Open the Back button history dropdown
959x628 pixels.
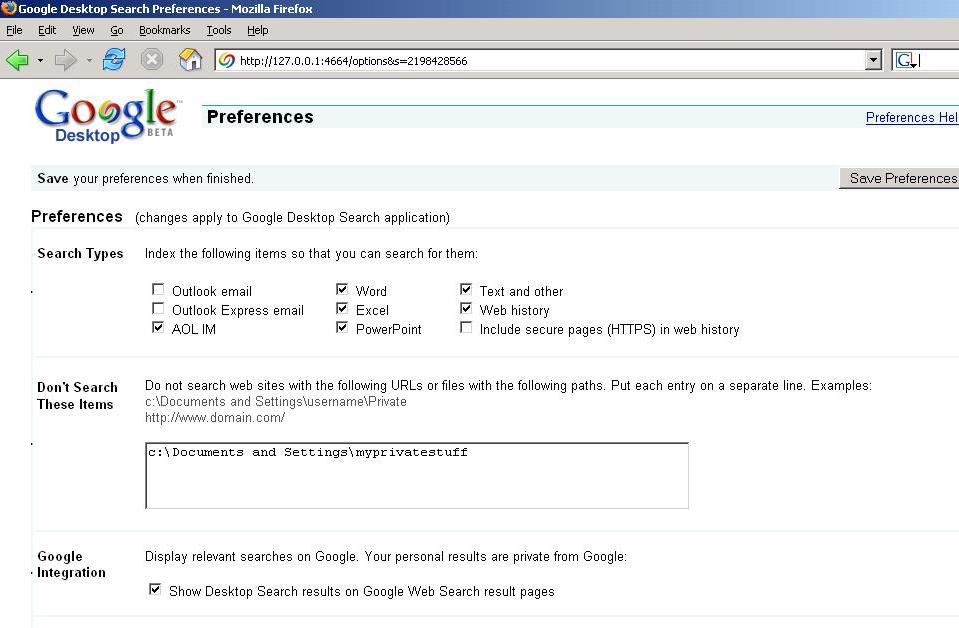pyautogui.click(x=40, y=61)
